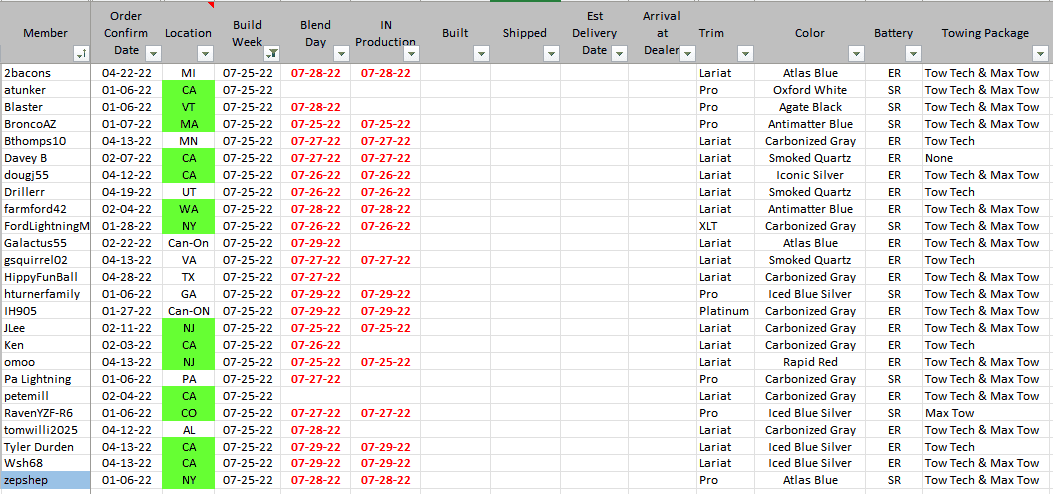
Task: Click the red comment indicator on Location header
Action: pyautogui.click(x=212, y=4)
